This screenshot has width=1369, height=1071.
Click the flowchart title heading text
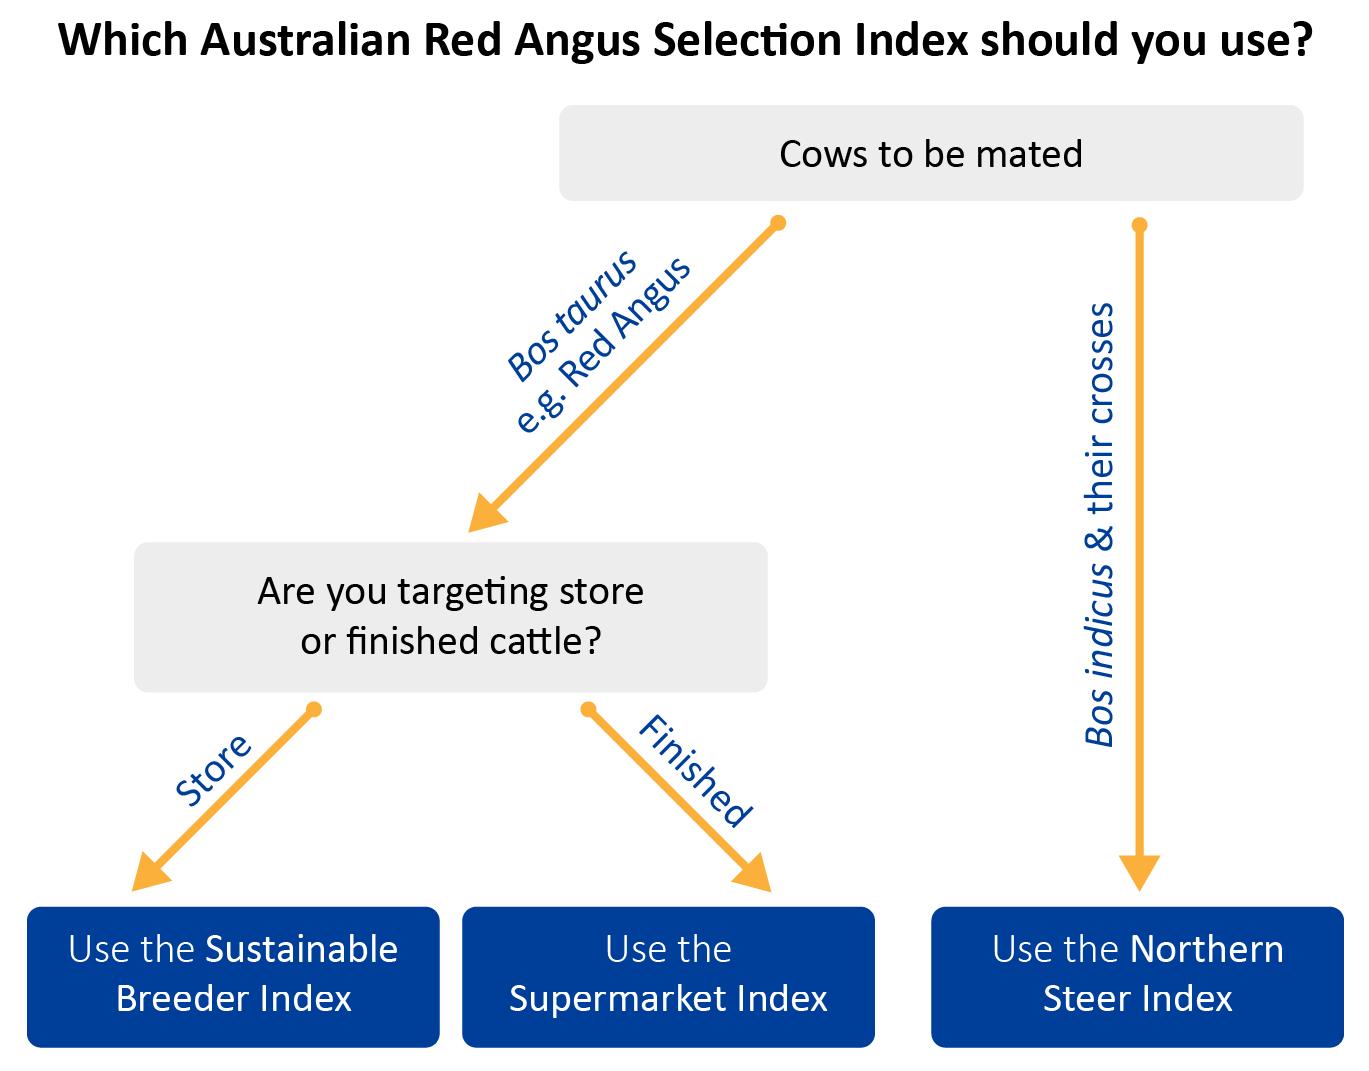(685, 40)
